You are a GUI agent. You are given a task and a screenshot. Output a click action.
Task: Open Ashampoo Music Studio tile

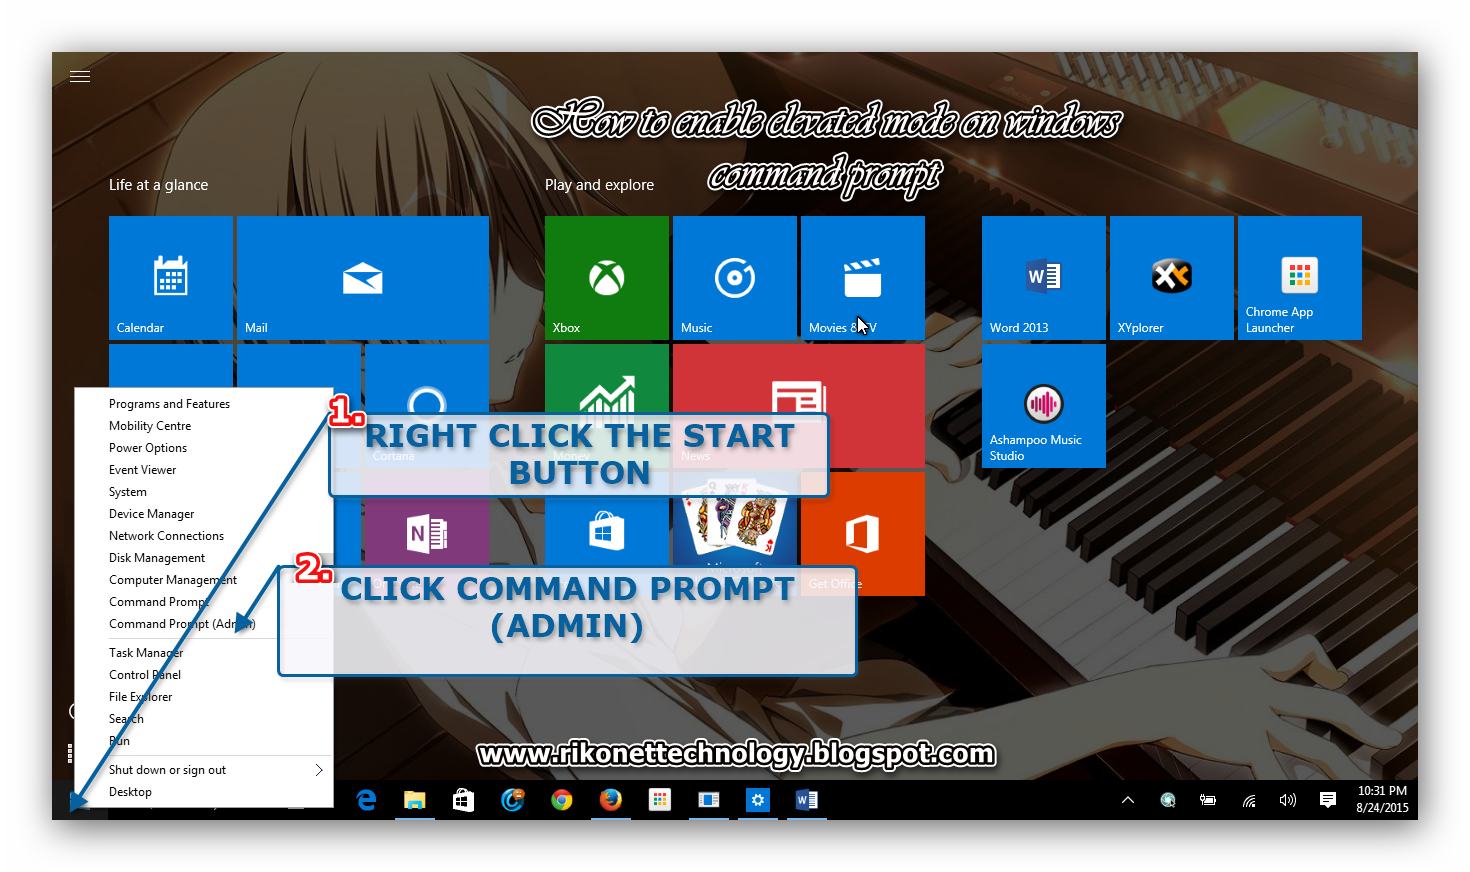[x=1043, y=405]
